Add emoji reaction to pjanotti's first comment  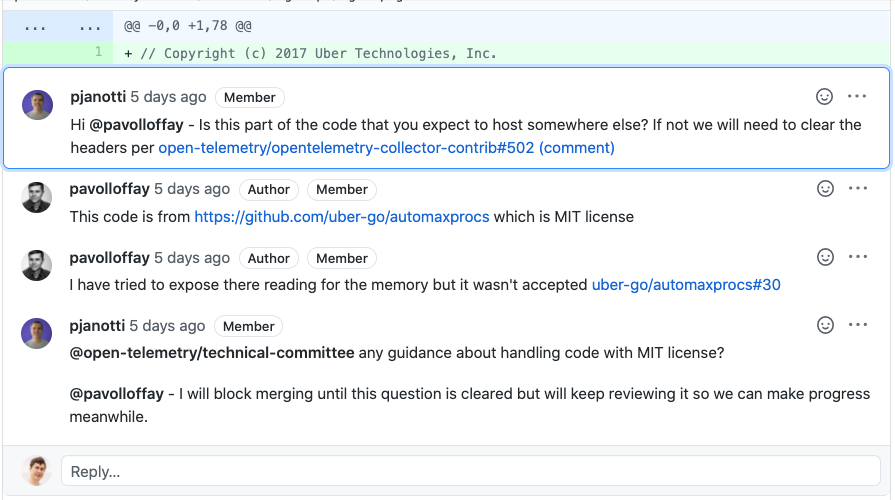(824, 96)
